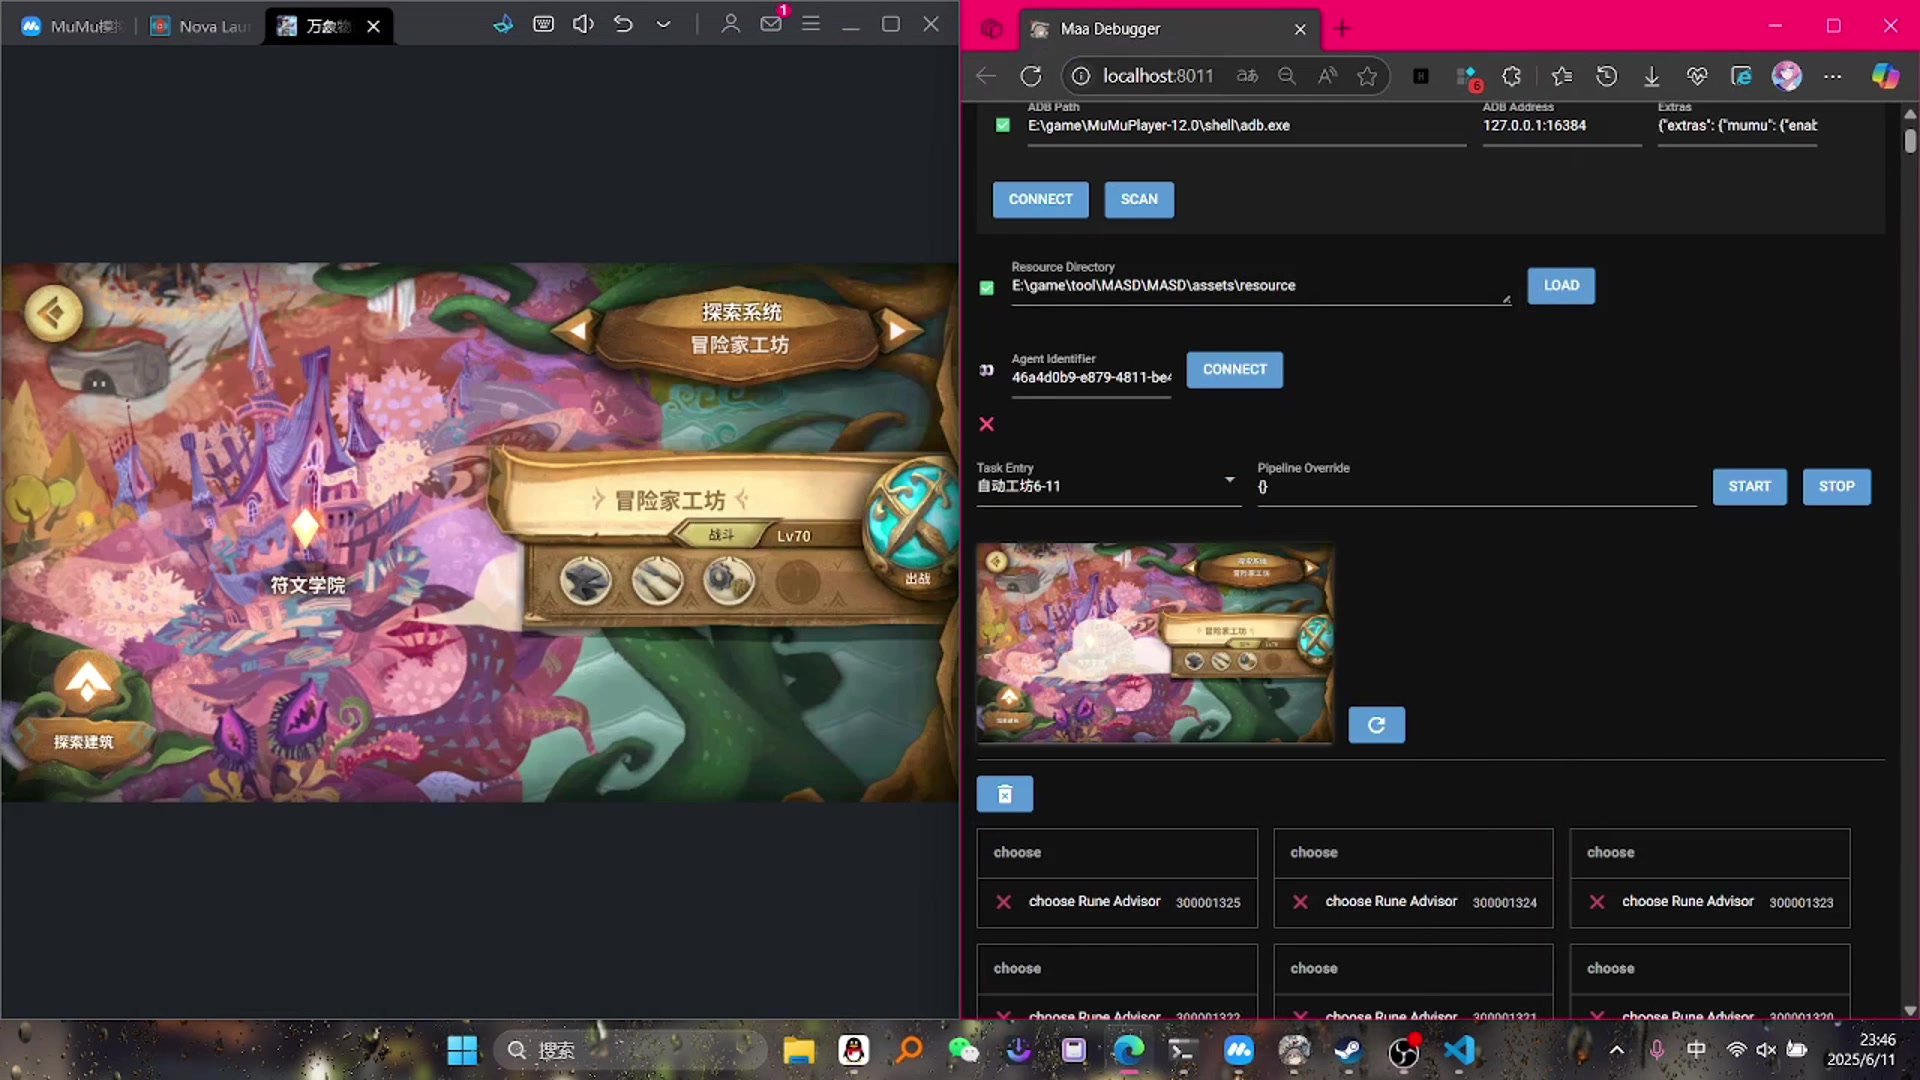Screen dimensions: 1920x1080
Task: Expand MuMu toolbar more chevron
Action: [x=663, y=24]
